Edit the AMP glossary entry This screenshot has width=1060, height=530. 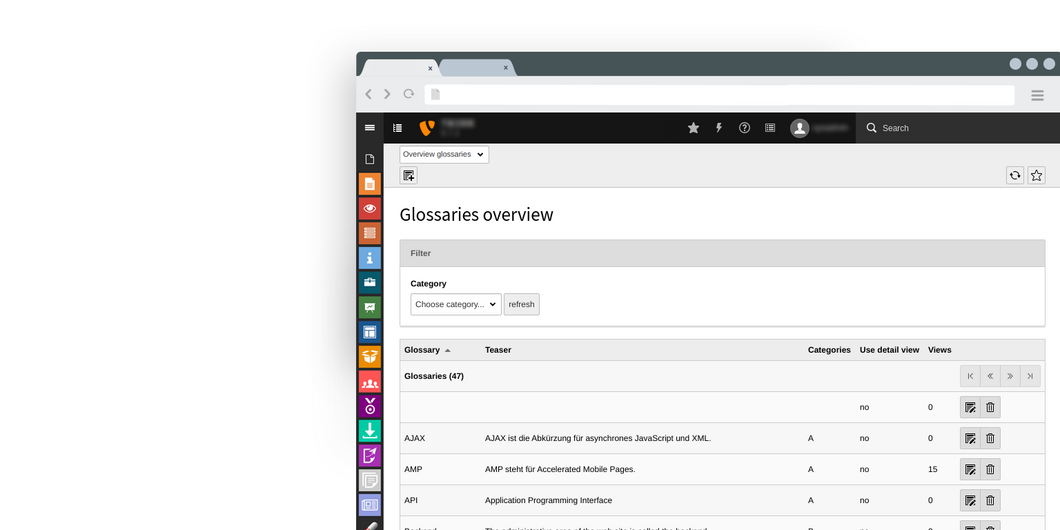970,469
